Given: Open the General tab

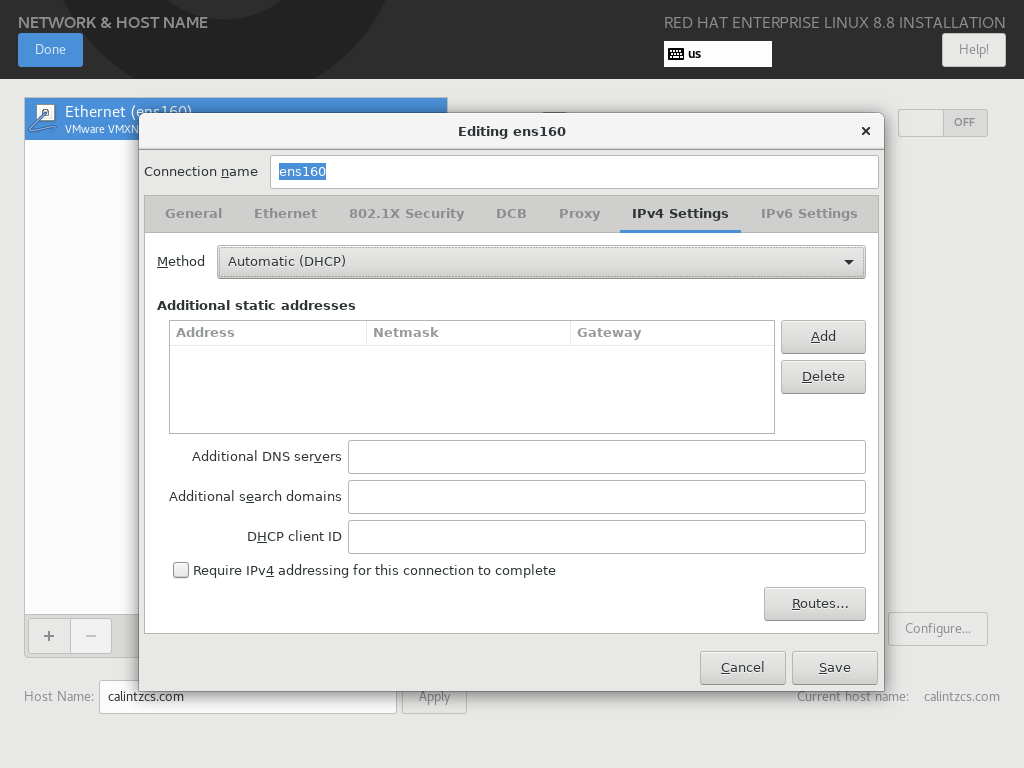Looking at the screenshot, I should coord(193,213).
